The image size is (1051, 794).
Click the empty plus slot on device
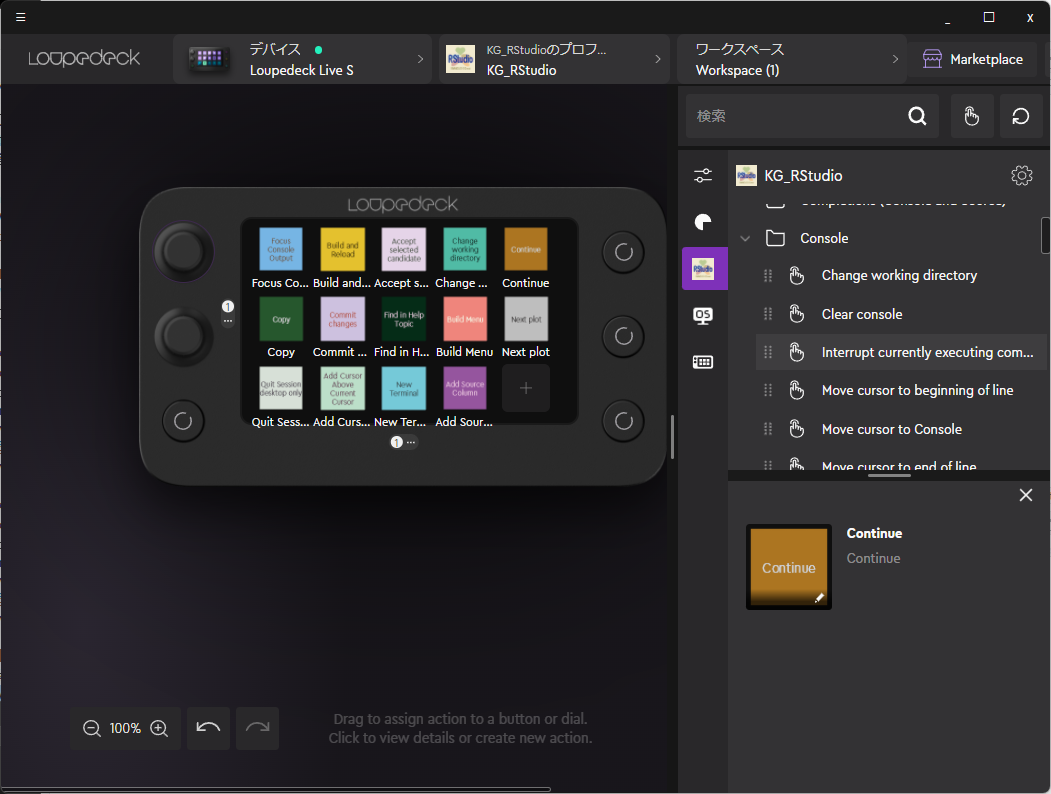click(x=526, y=389)
